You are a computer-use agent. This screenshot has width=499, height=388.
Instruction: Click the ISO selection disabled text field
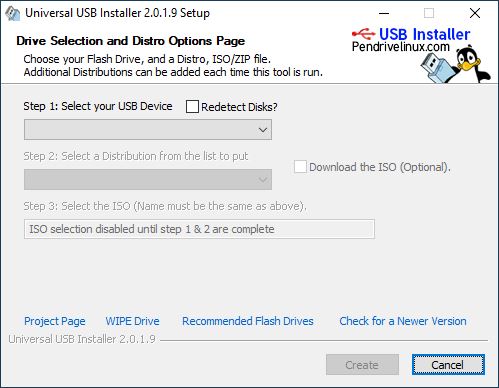[199, 229]
